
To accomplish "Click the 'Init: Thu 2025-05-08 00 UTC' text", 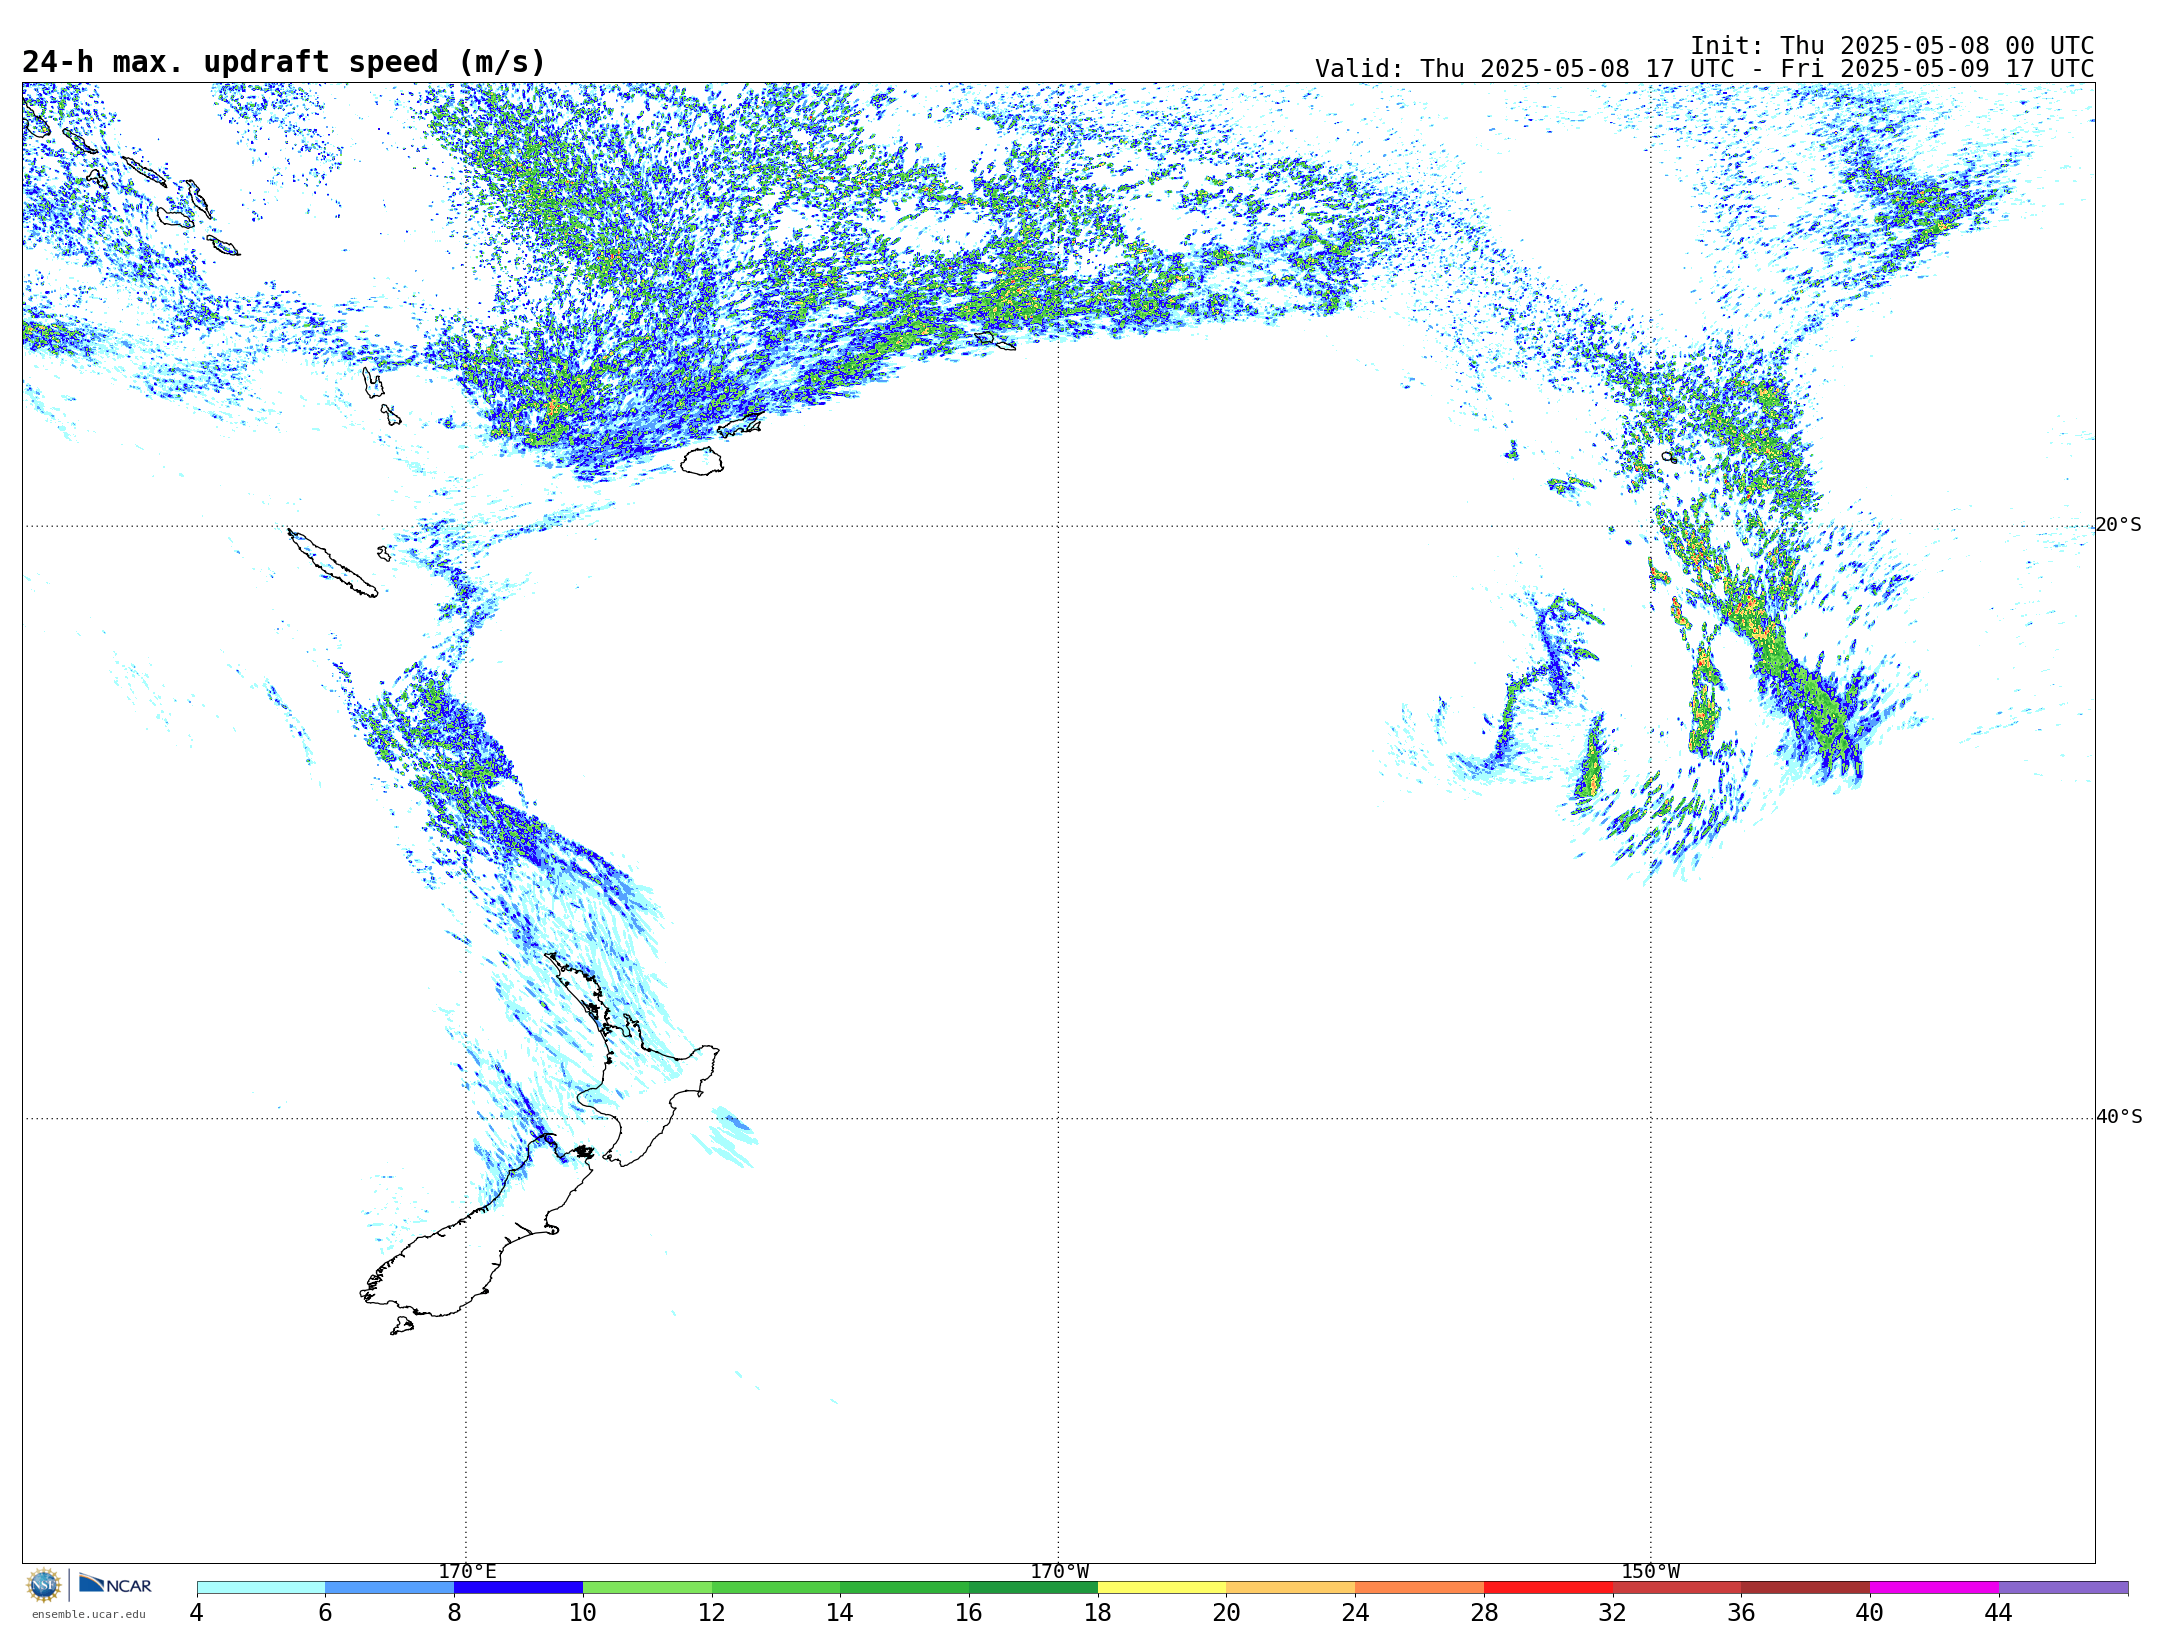I will coord(1891,45).
